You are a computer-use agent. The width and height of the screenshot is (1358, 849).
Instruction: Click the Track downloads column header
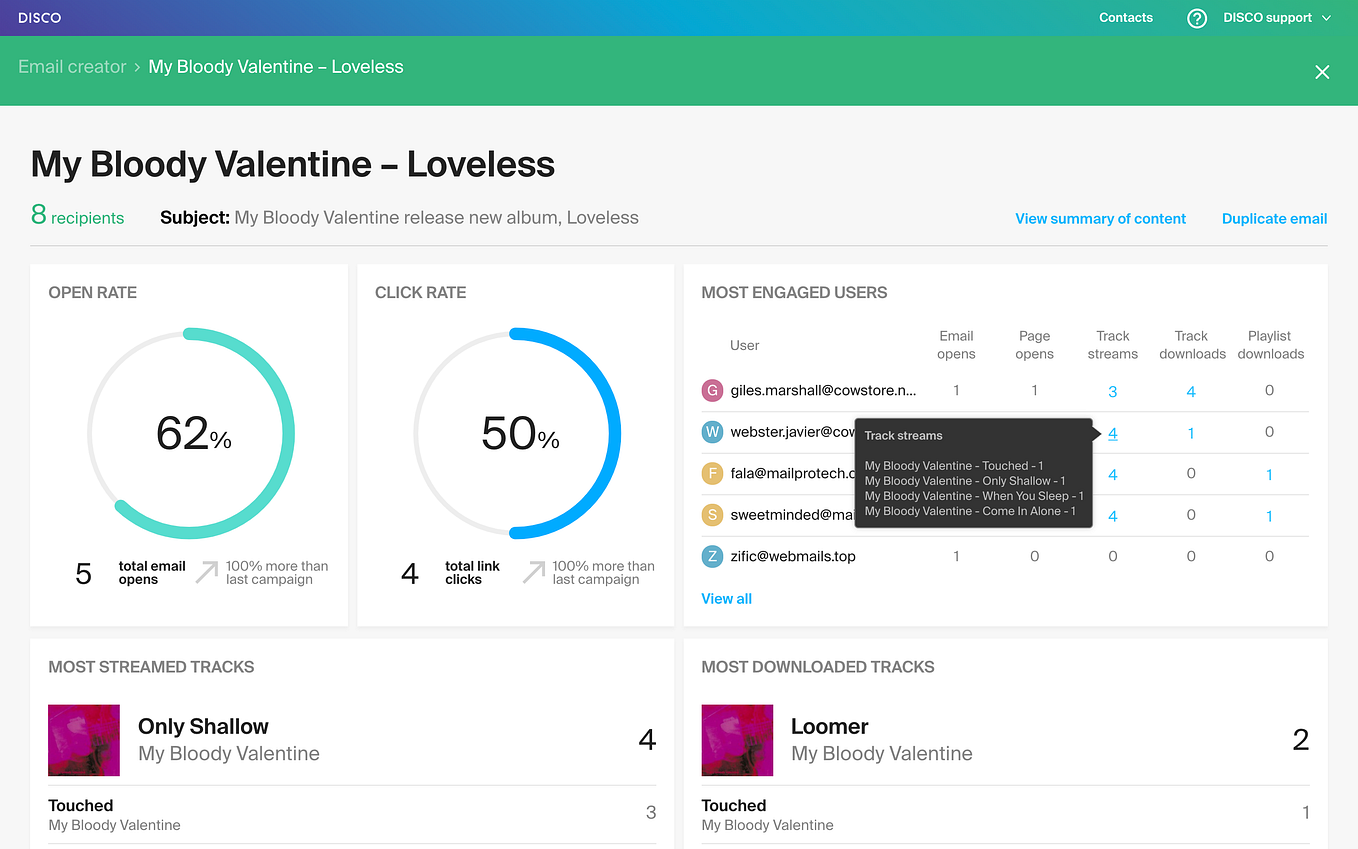point(1192,345)
